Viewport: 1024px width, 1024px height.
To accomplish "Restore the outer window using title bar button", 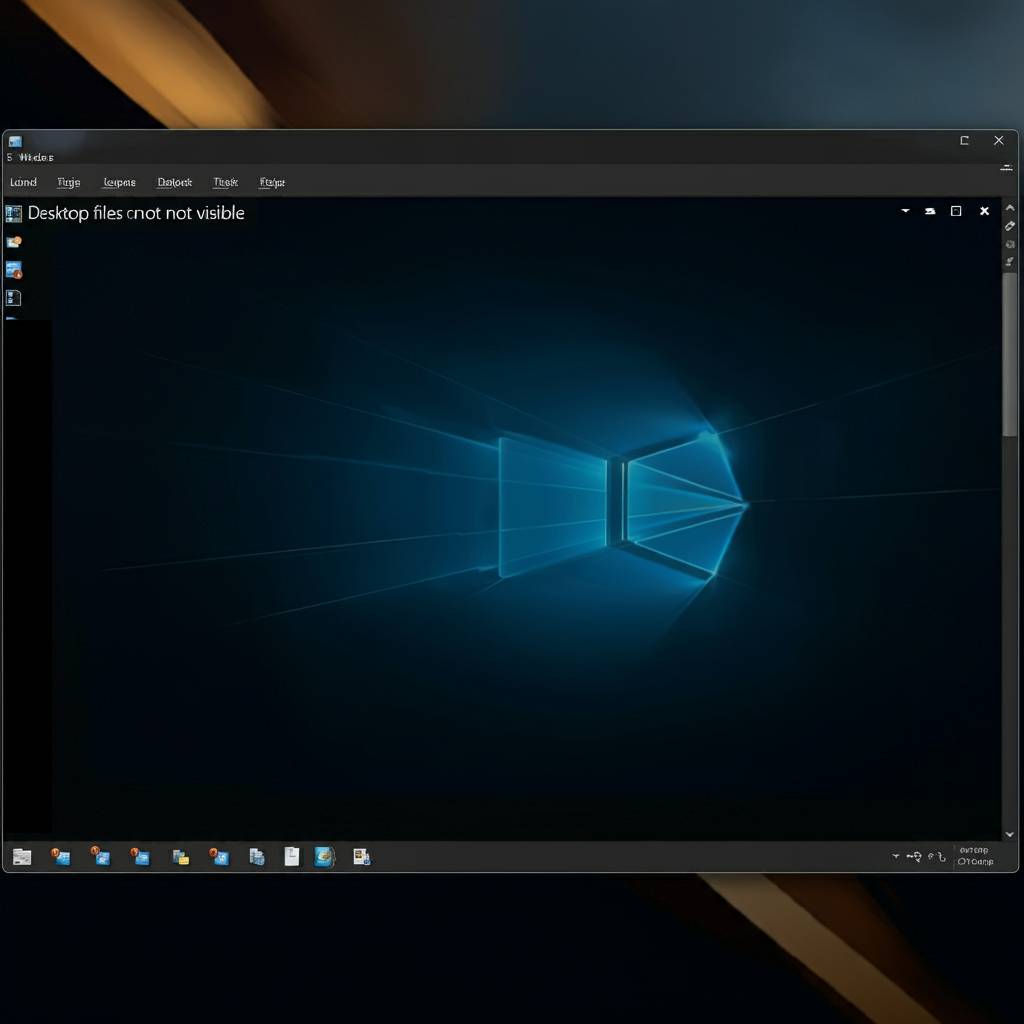I will click(x=964, y=140).
